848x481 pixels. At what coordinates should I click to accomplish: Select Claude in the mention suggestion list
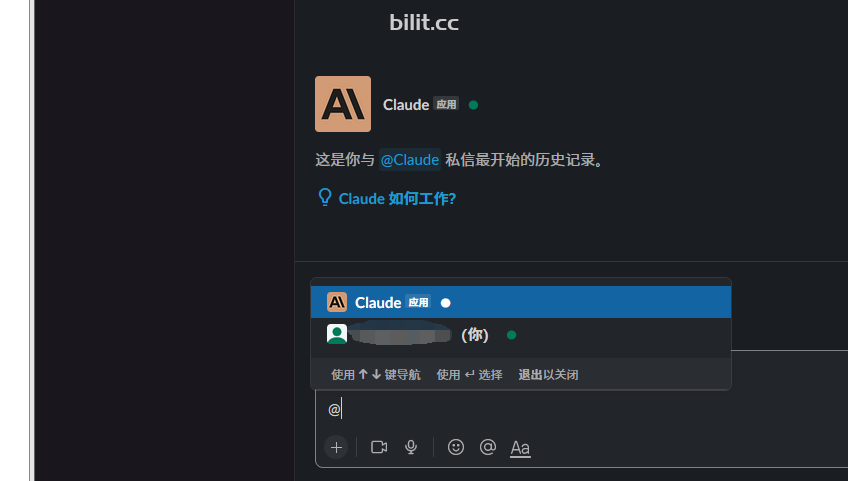pyautogui.click(x=521, y=302)
